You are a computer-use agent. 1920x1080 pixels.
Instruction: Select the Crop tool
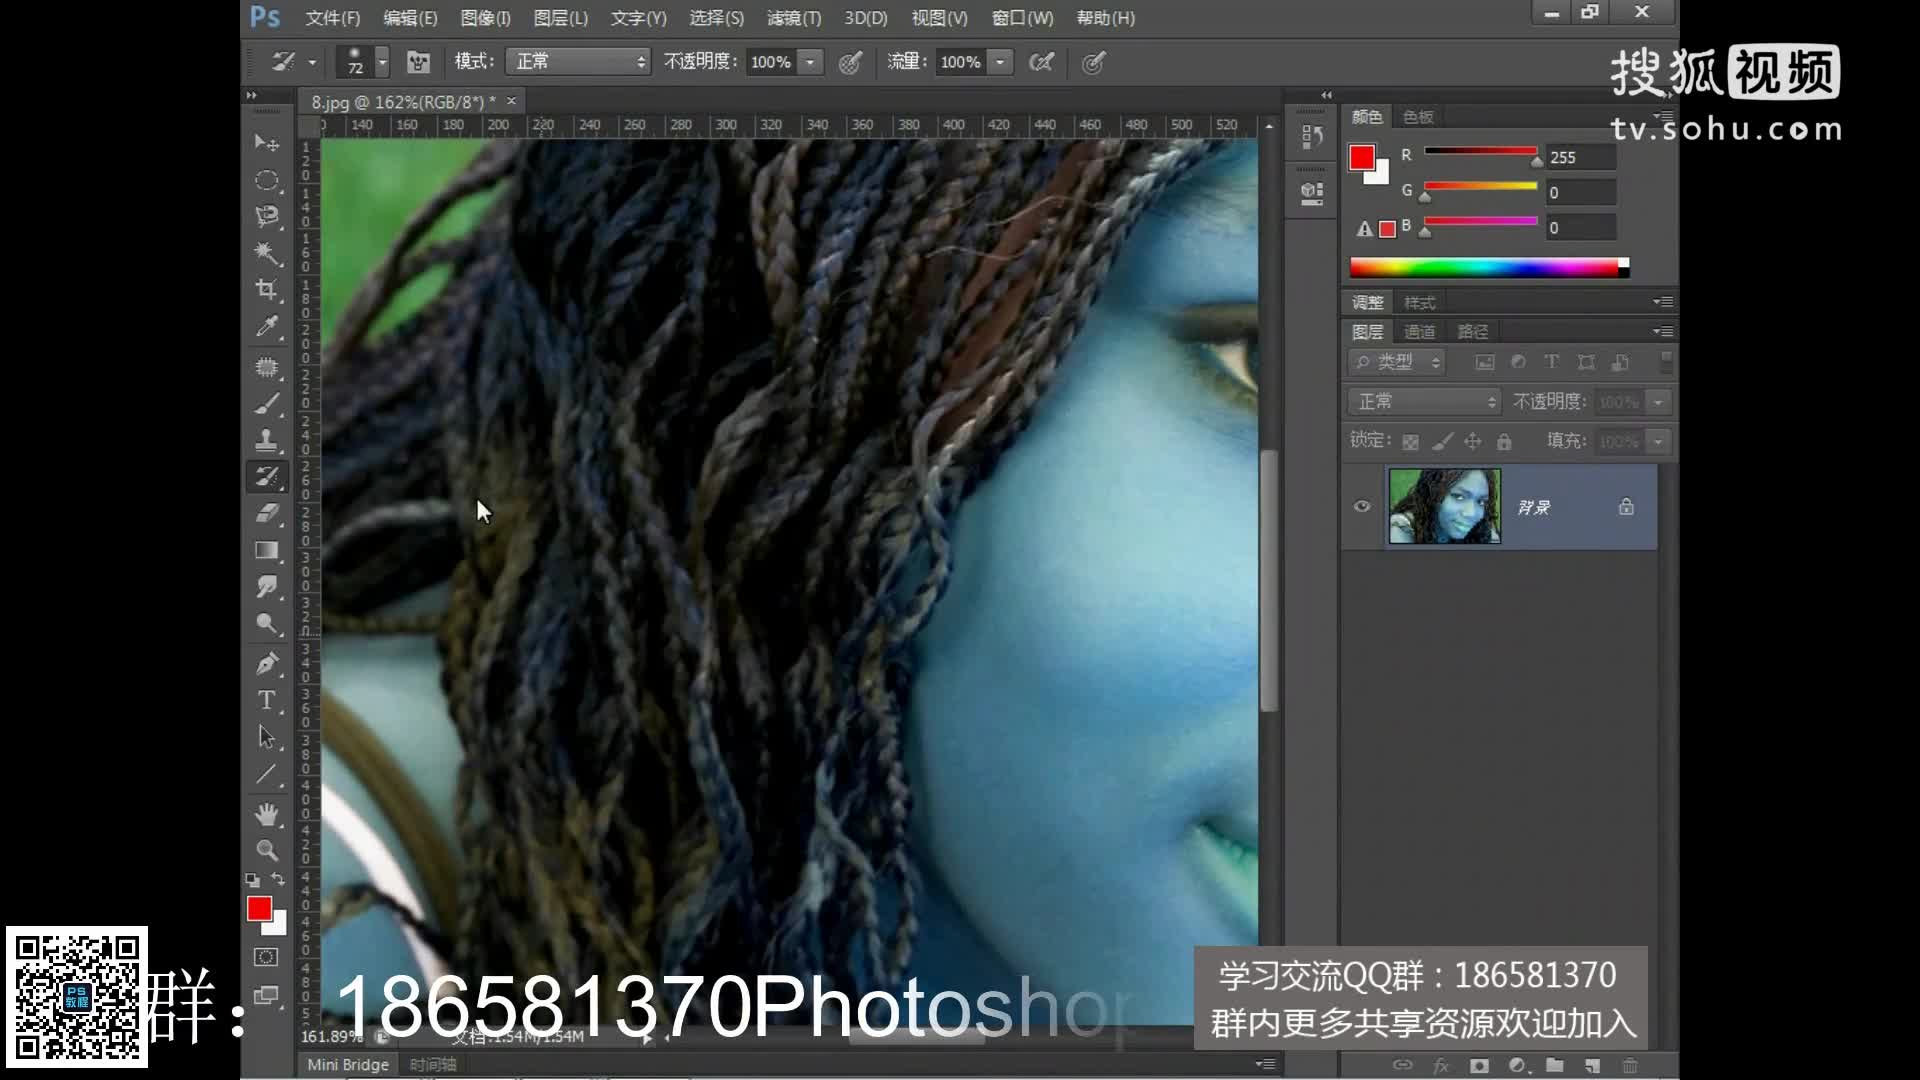266,290
